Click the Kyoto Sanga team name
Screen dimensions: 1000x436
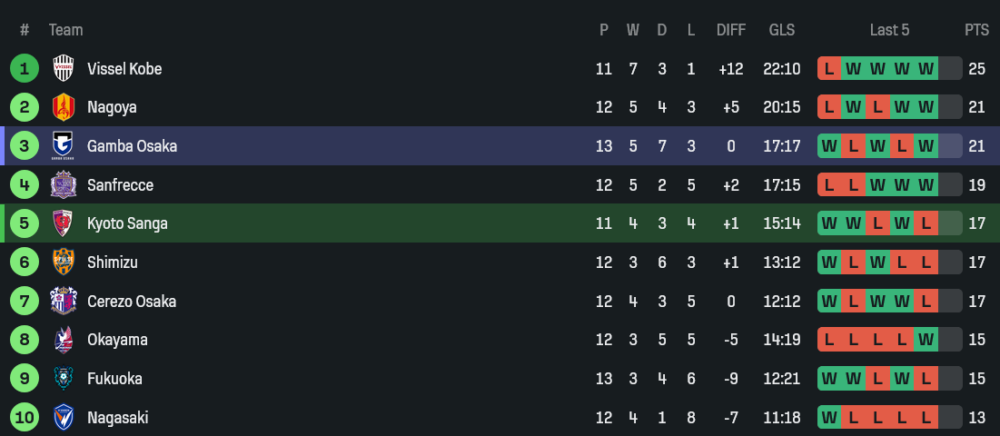point(127,224)
